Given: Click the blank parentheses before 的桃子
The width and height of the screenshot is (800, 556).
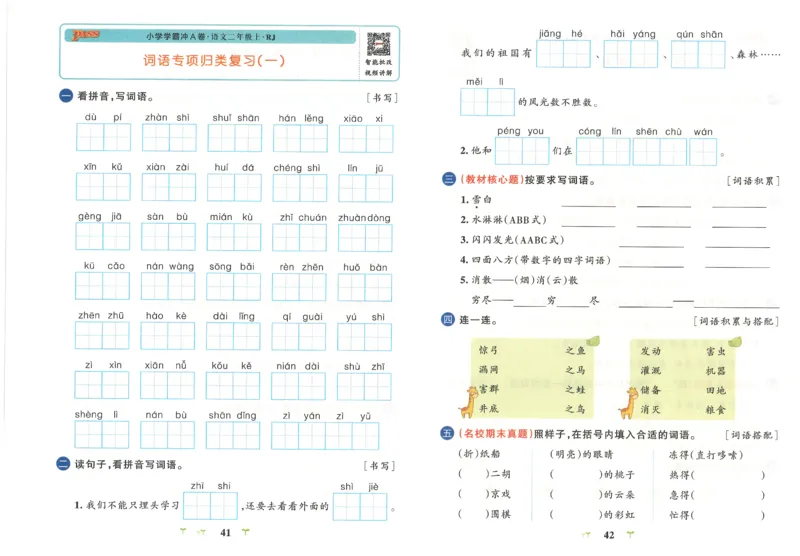Looking at the screenshot, I should [576, 474].
